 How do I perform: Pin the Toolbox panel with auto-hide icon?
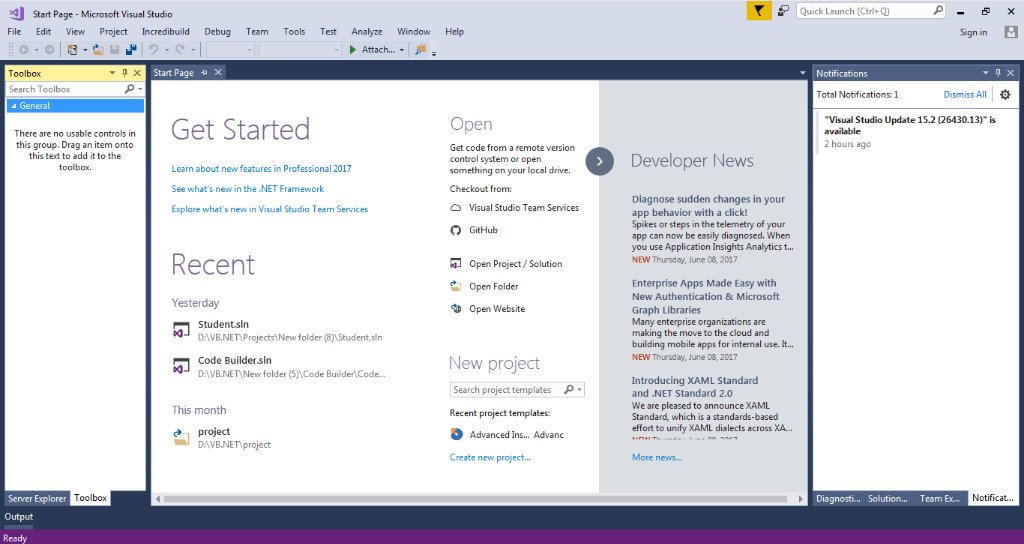125,73
